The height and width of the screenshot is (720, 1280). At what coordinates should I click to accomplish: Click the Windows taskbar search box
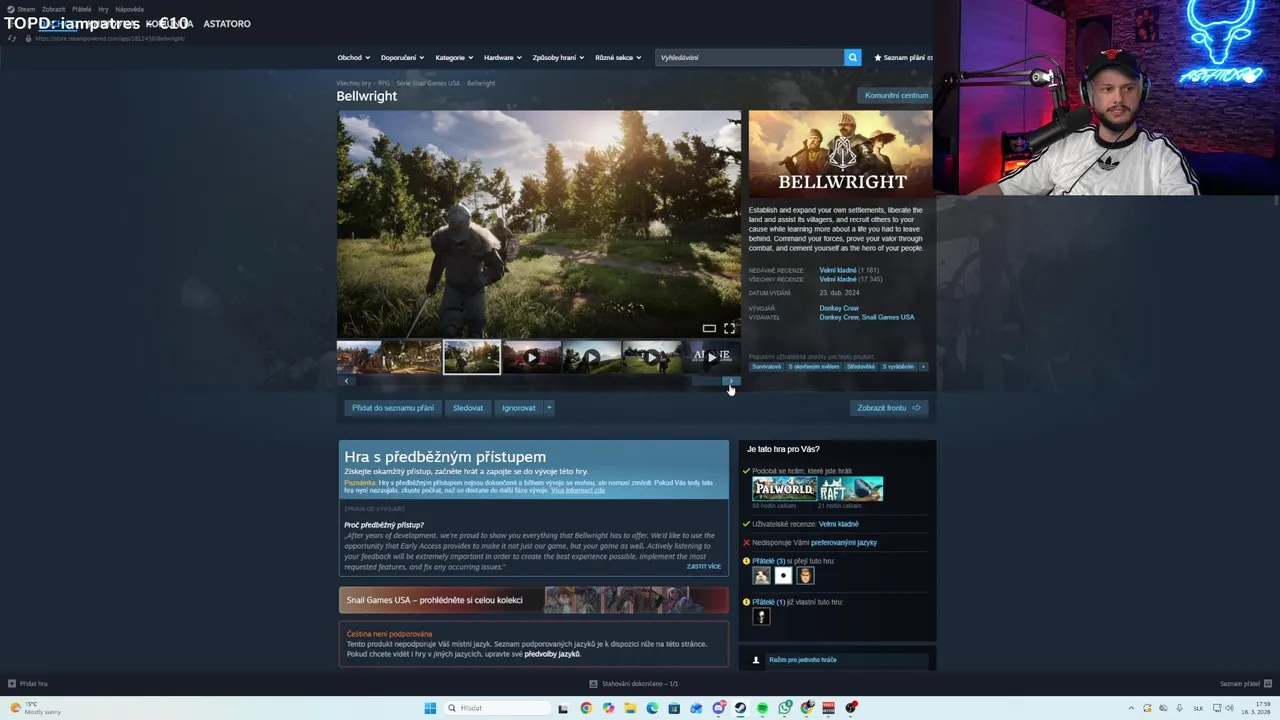[x=498, y=708]
